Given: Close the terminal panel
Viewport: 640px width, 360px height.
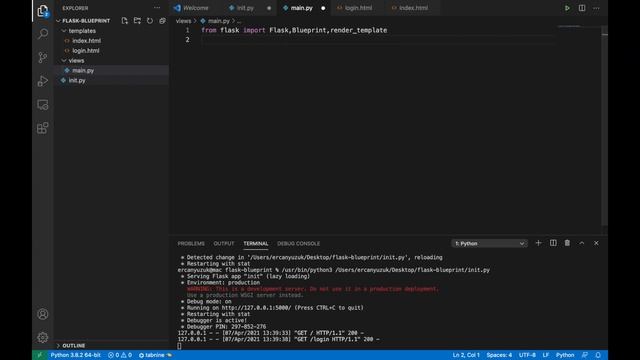Looking at the screenshot, I should coord(596,243).
